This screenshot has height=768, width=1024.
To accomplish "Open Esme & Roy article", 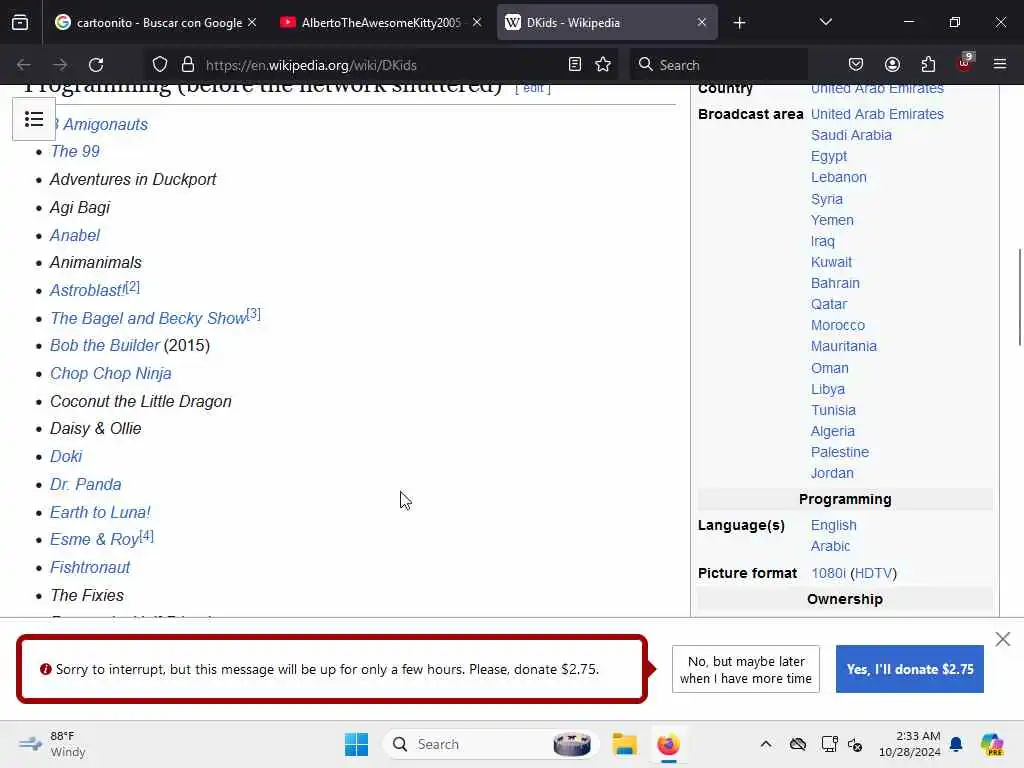I will pos(95,539).
